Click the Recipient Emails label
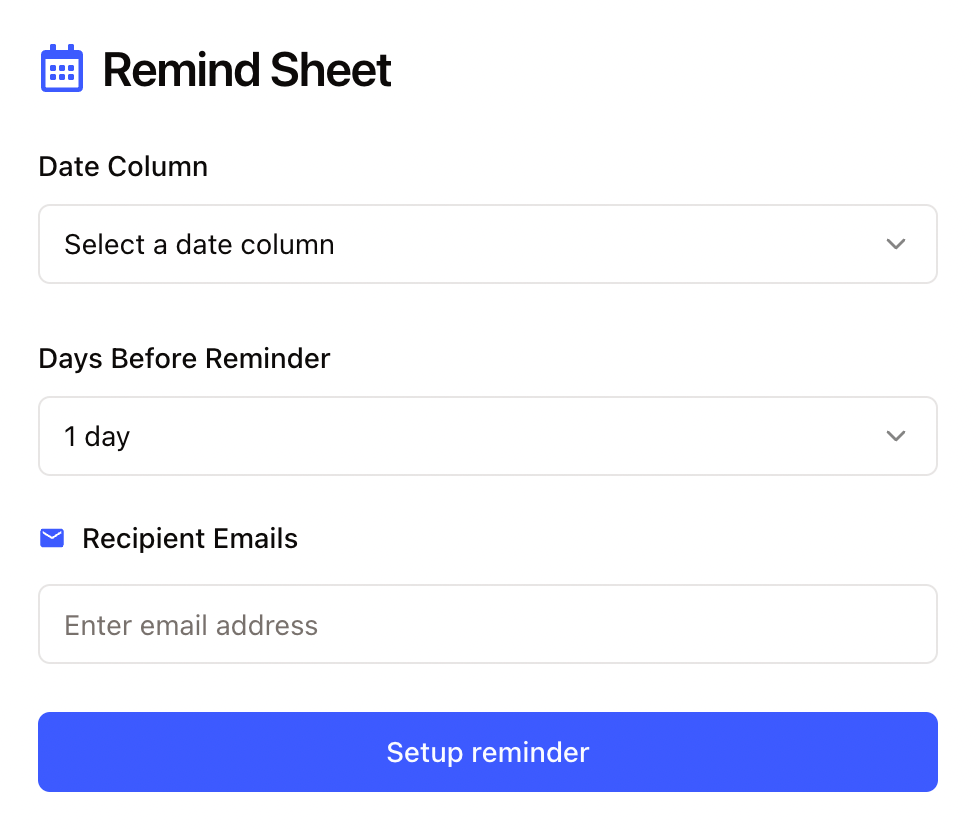 (190, 538)
